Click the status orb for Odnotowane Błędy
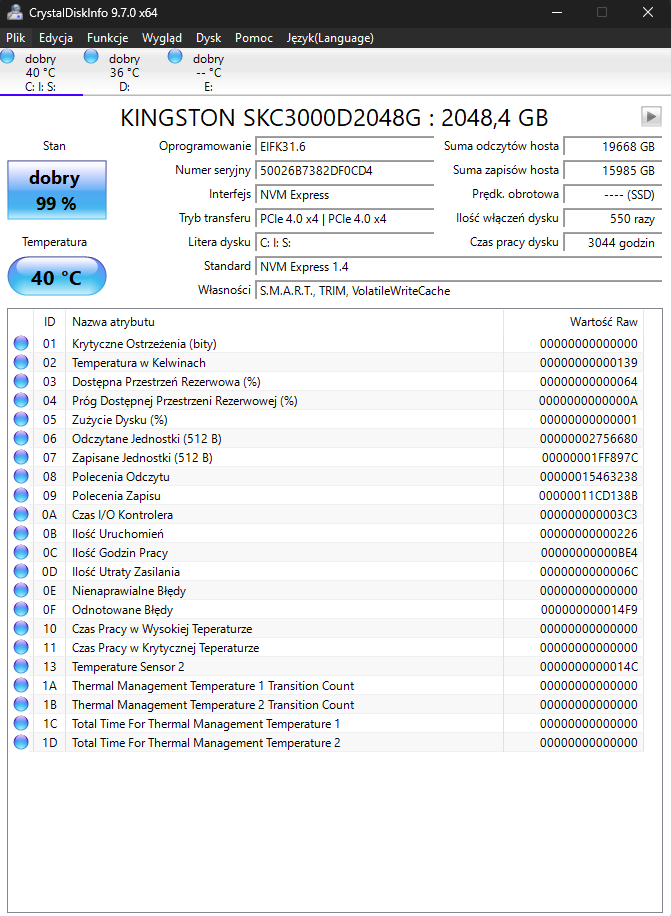This screenshot has height=916, width=671. coord(21,609)
